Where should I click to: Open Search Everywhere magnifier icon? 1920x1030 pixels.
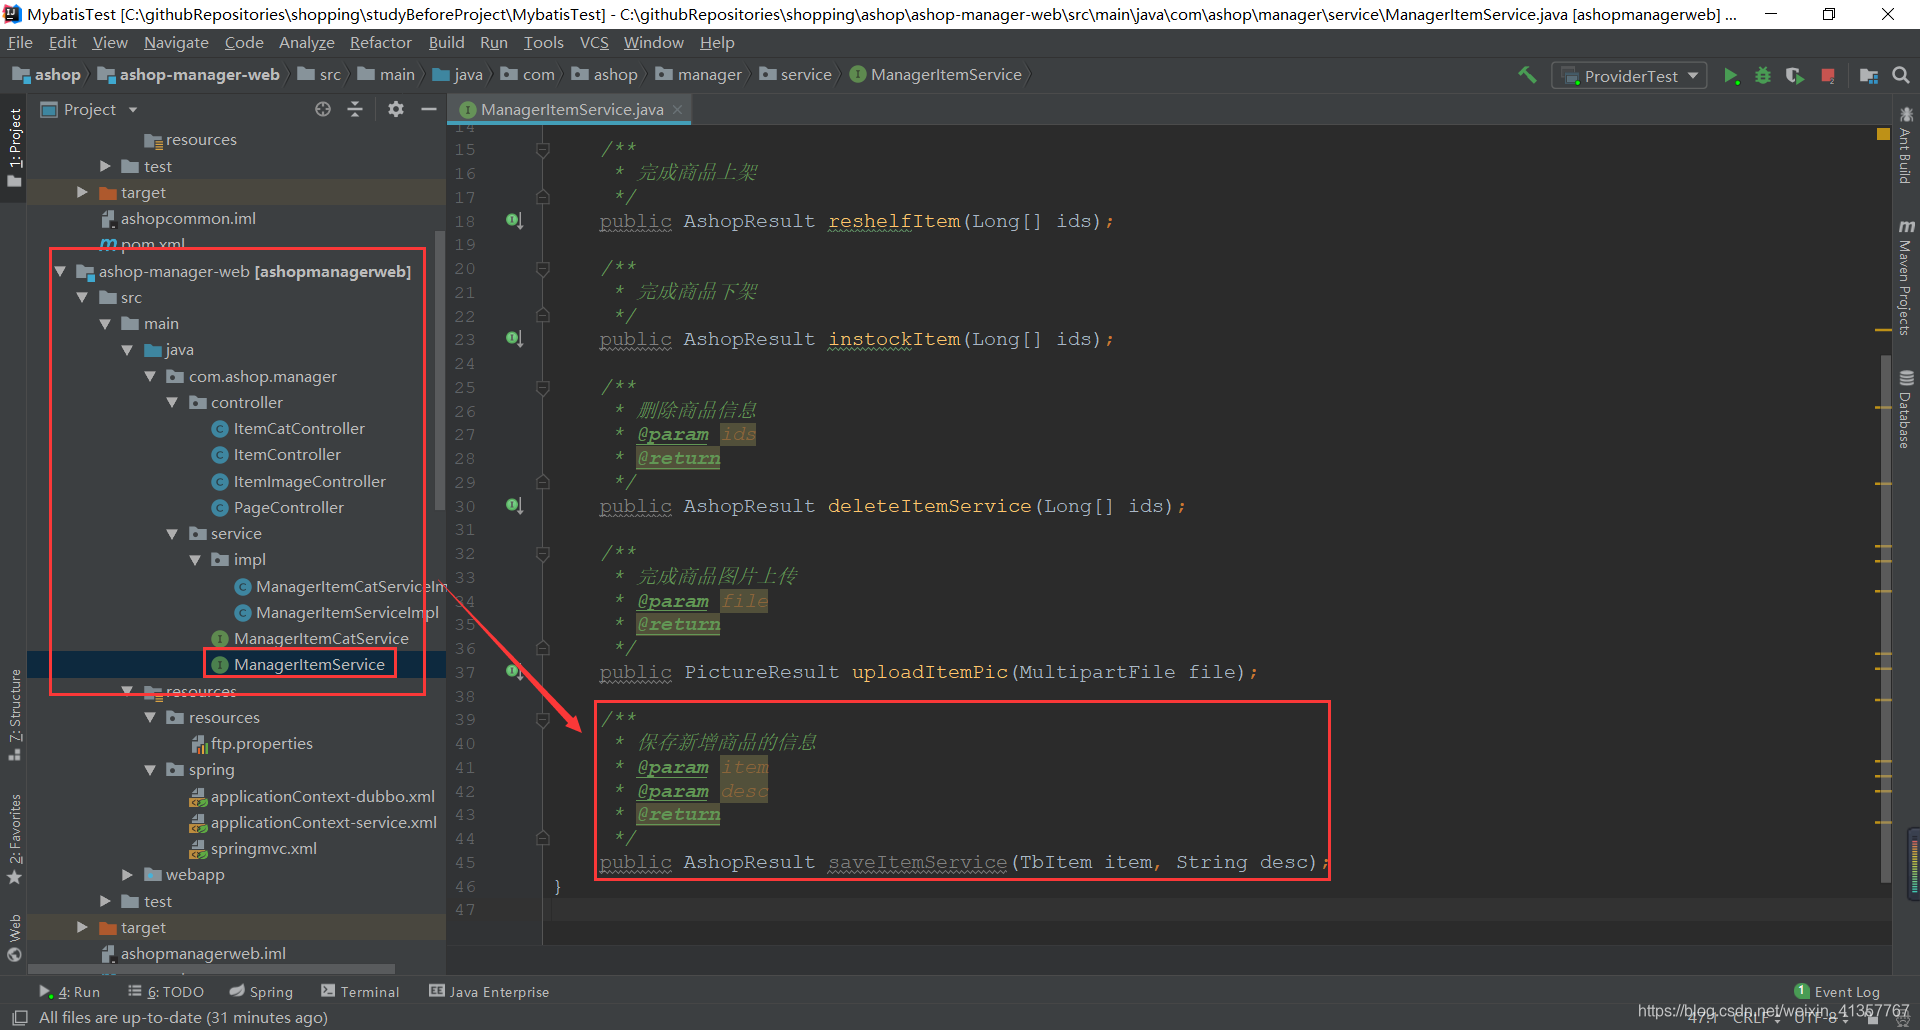(1901, 75)
